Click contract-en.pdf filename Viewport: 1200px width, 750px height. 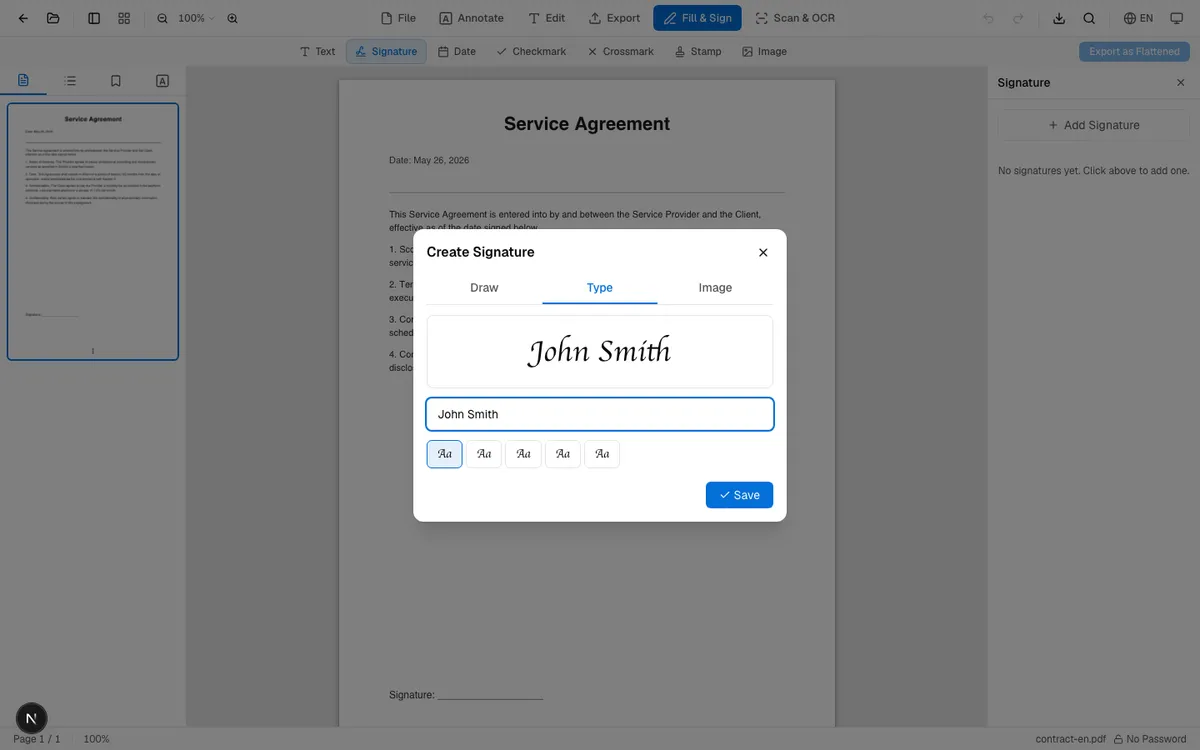[1071, 739]
